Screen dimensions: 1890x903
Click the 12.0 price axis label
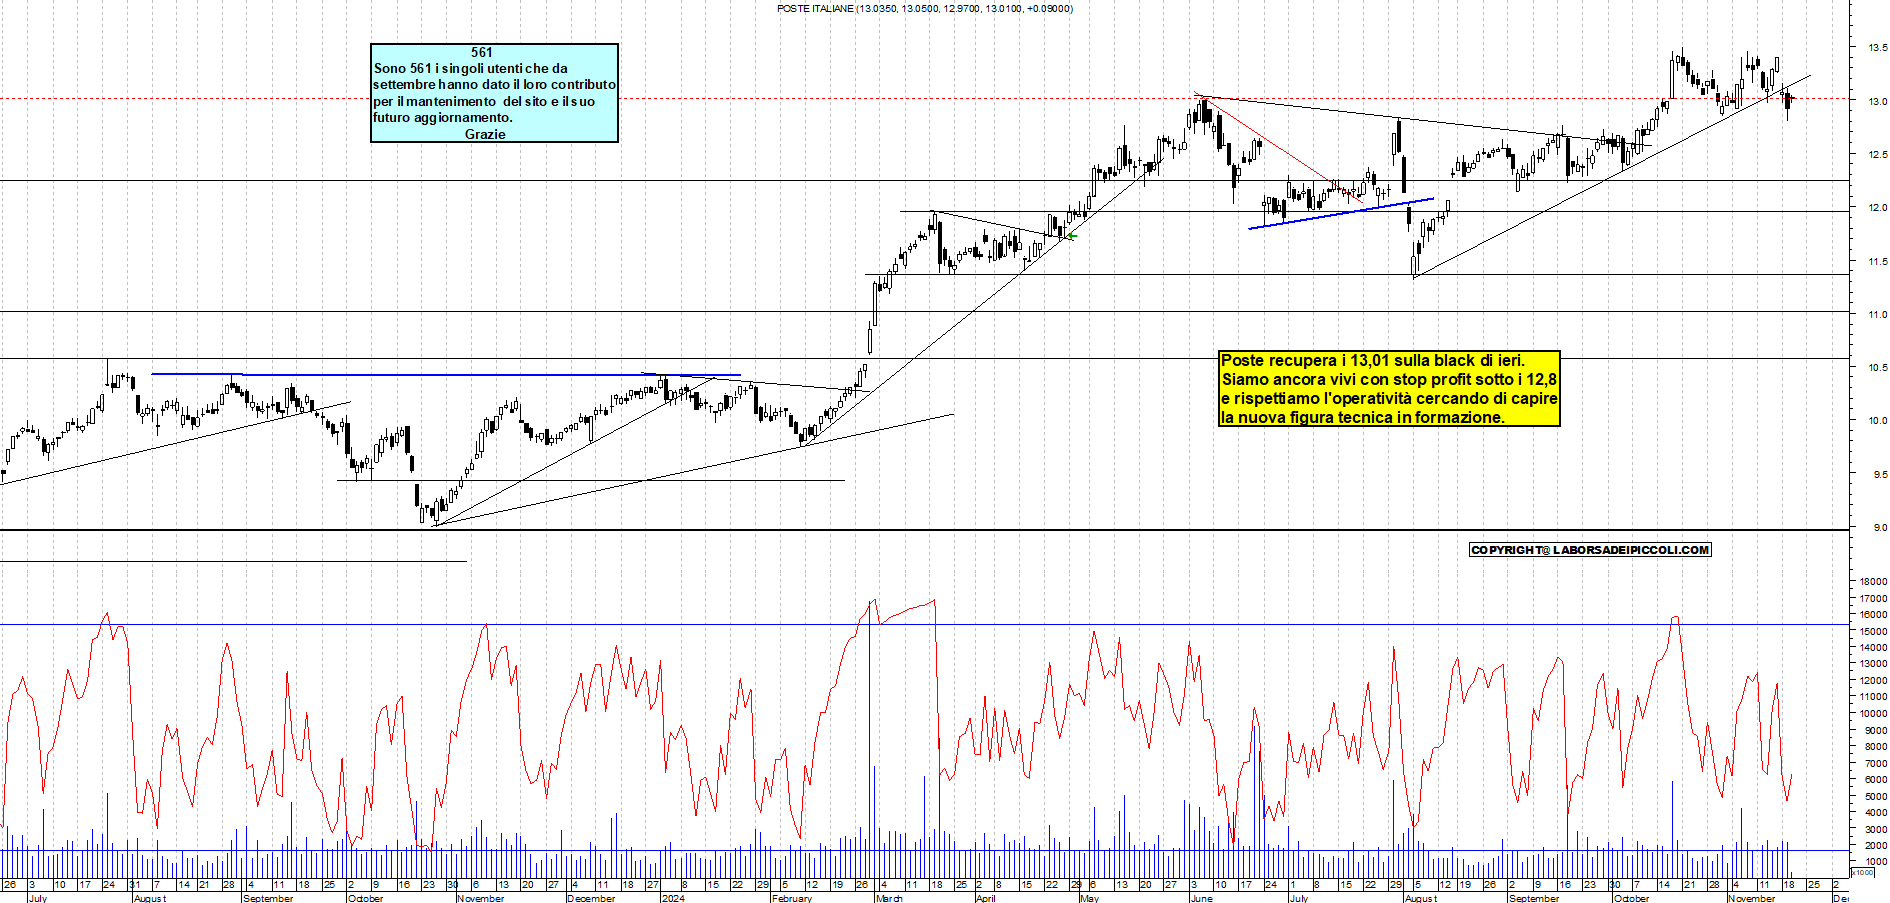tap(1877, 208)
